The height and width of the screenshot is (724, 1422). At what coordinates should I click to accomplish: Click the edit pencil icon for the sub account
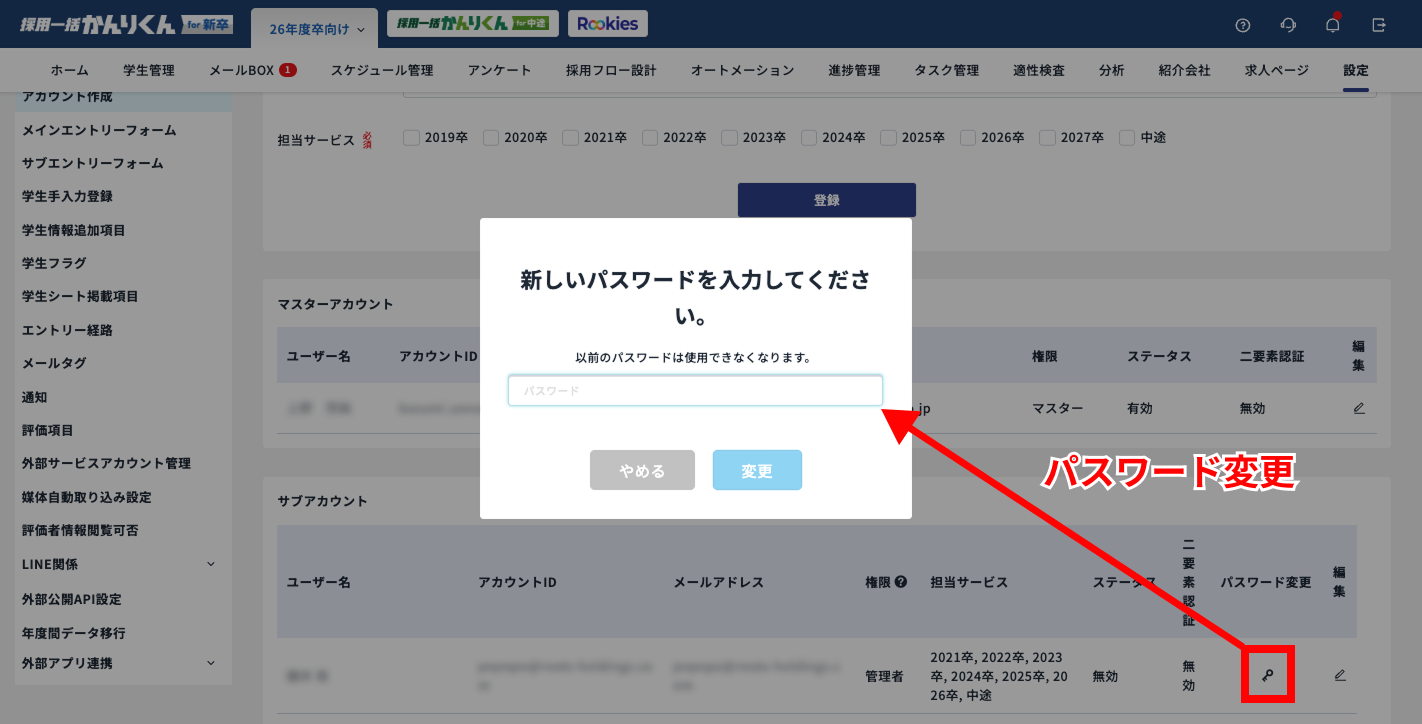1340,675
